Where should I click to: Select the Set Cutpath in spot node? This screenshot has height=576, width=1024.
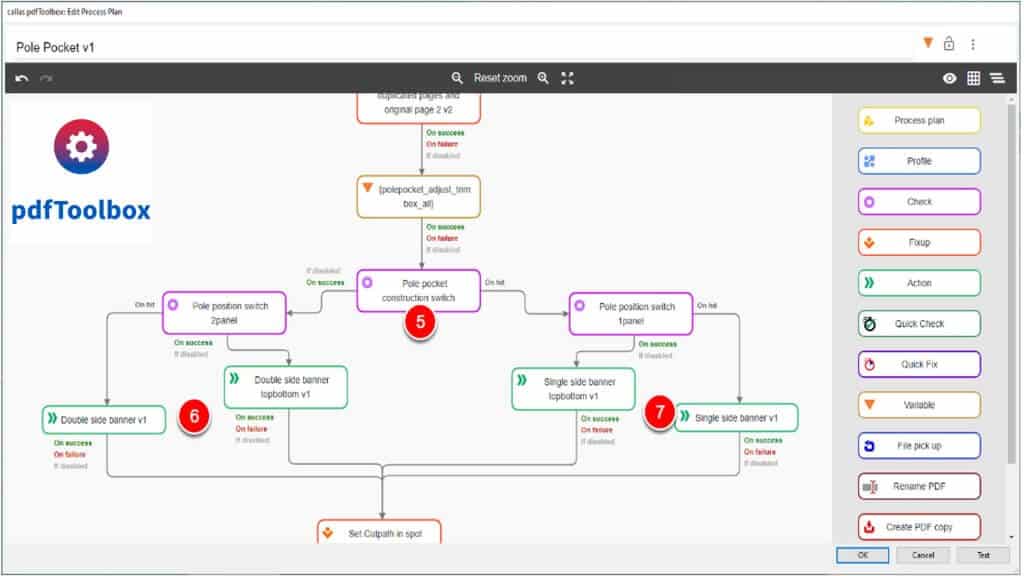point(379,532)
